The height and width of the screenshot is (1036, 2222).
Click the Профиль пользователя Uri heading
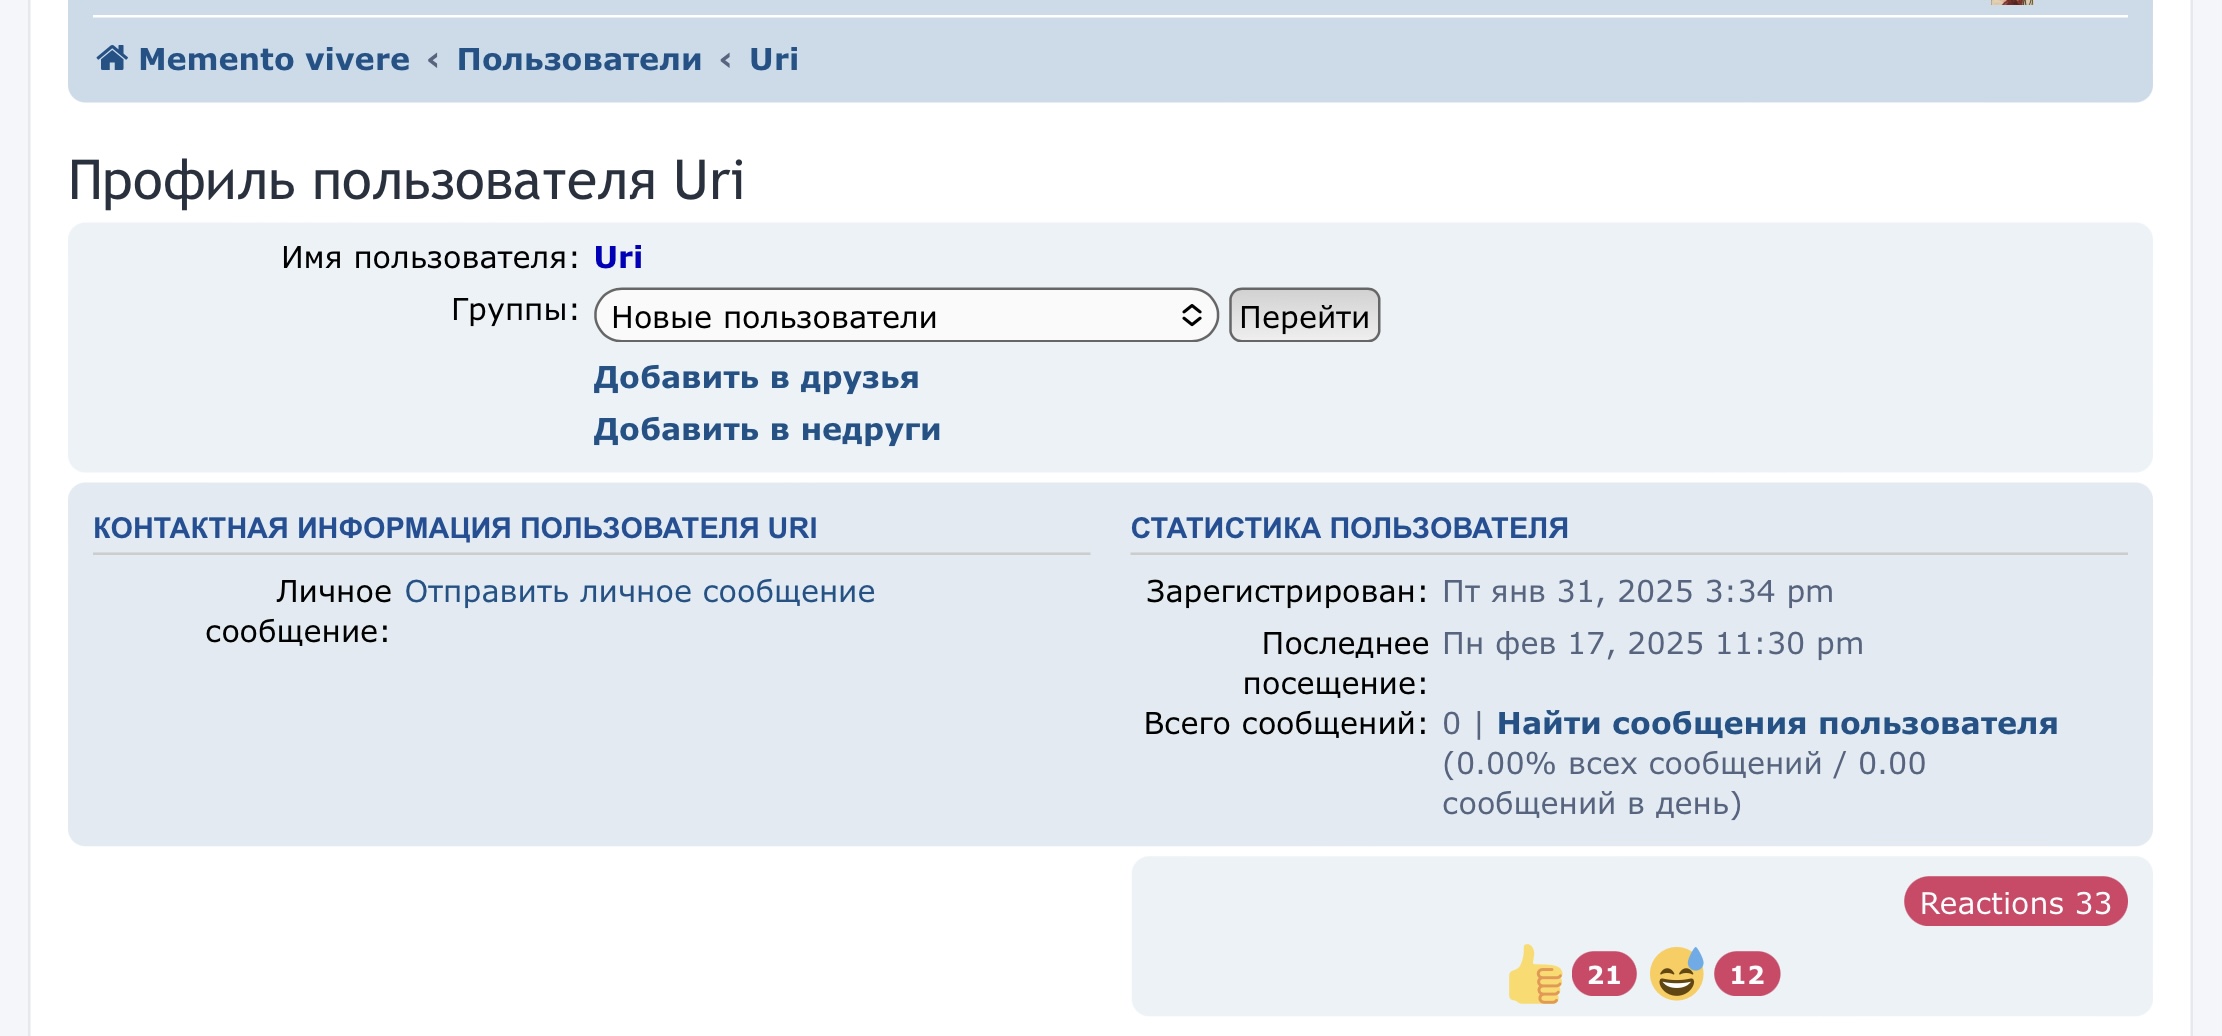pos(406,181)
